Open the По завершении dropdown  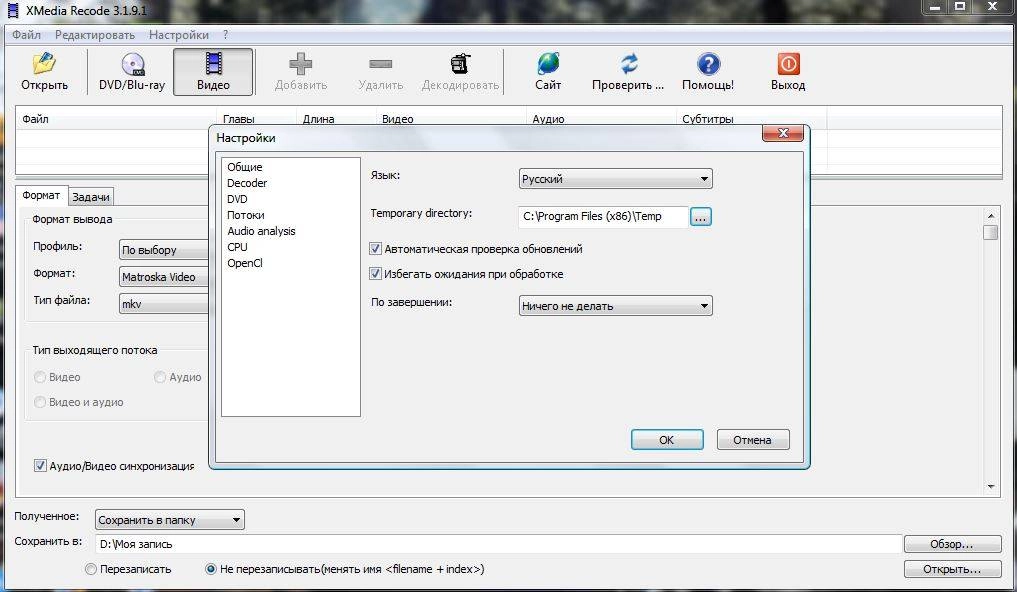616,306
